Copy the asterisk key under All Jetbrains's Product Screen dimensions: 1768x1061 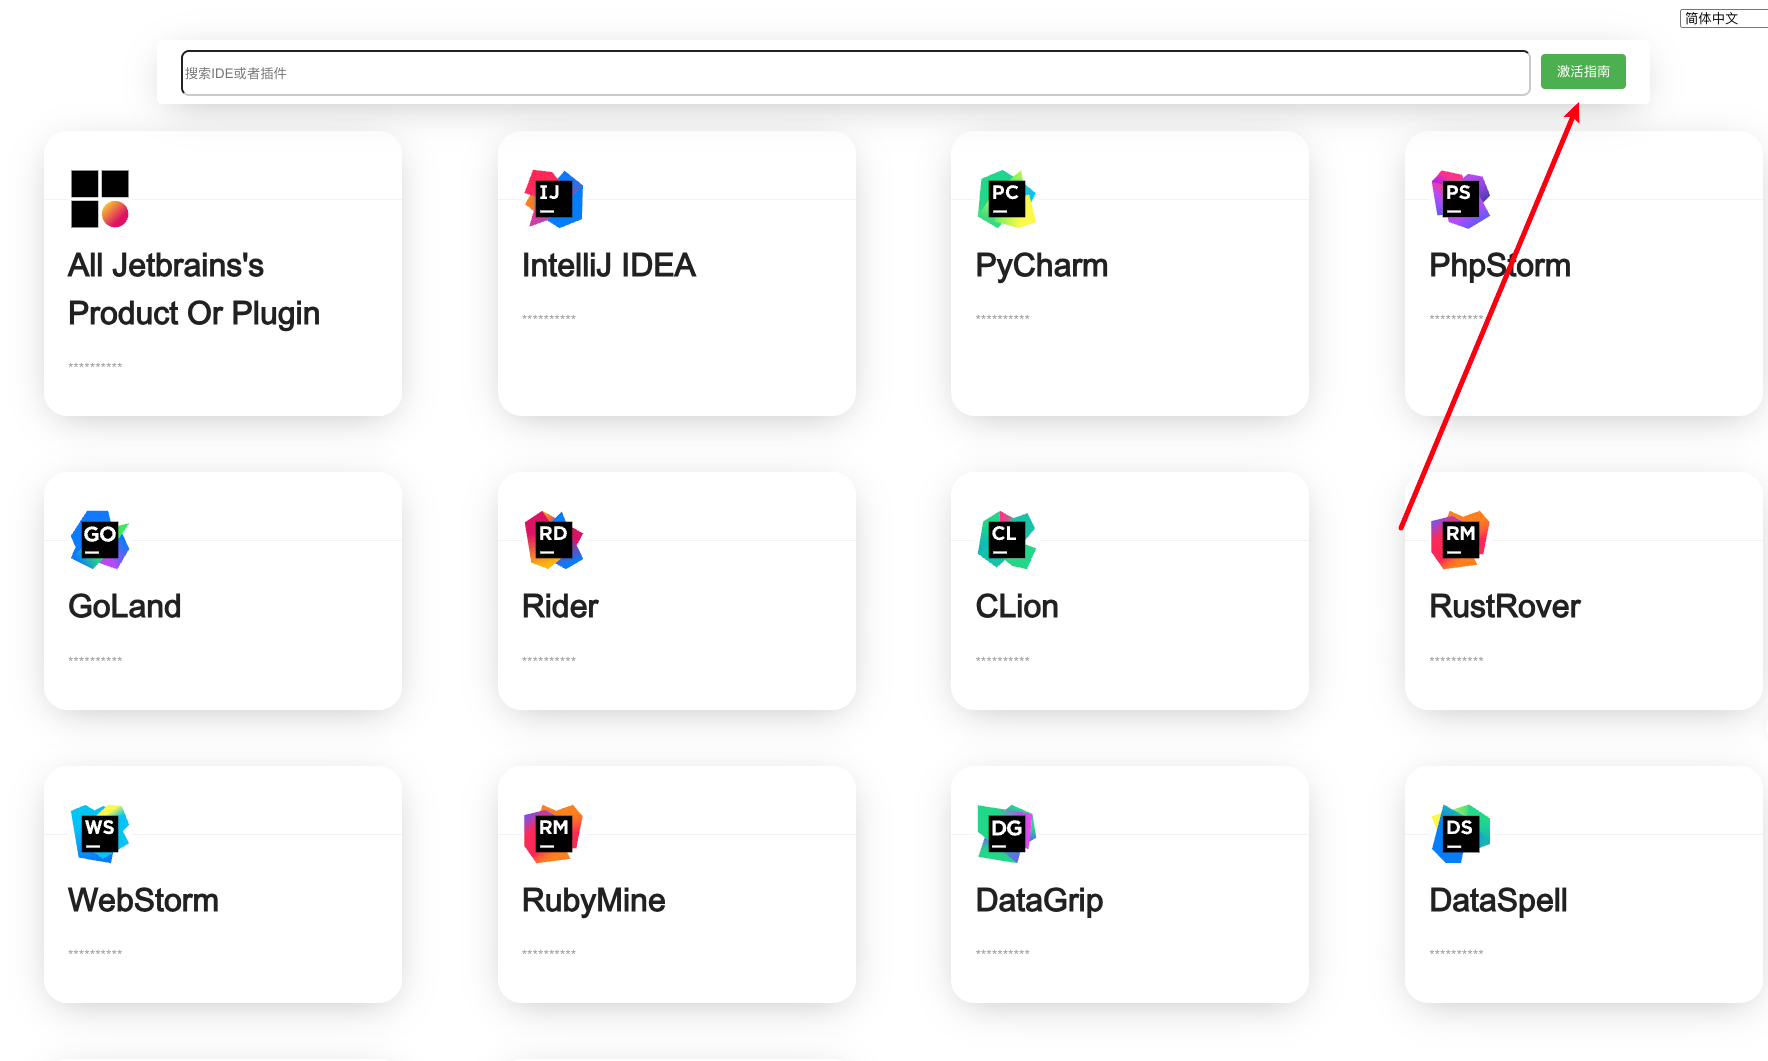click(95, 366)
